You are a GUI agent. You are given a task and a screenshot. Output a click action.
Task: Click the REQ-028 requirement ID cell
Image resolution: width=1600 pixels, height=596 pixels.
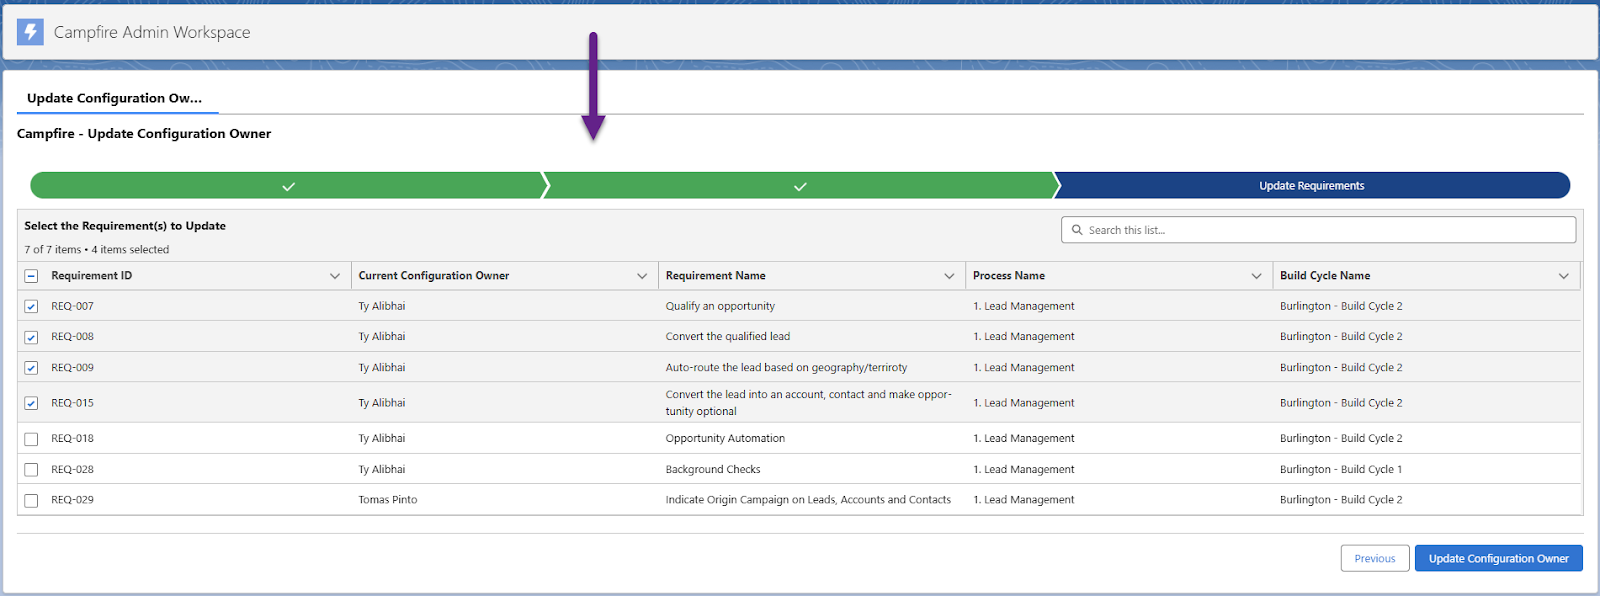pyautogui.click(x=72, y=469)
